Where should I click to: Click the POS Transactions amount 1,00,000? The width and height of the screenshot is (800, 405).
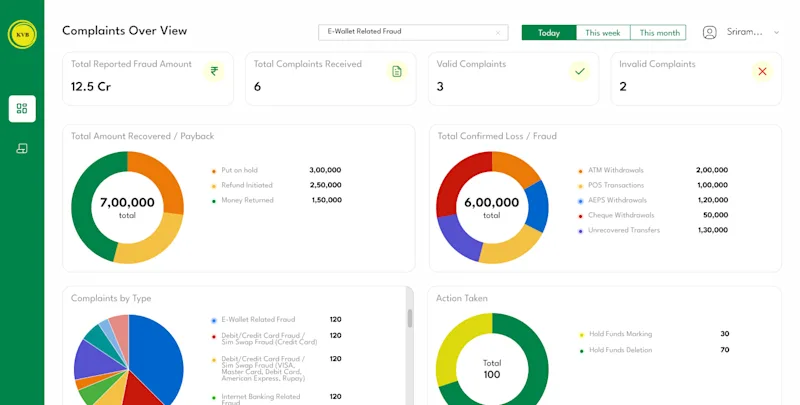coord(713,185)
